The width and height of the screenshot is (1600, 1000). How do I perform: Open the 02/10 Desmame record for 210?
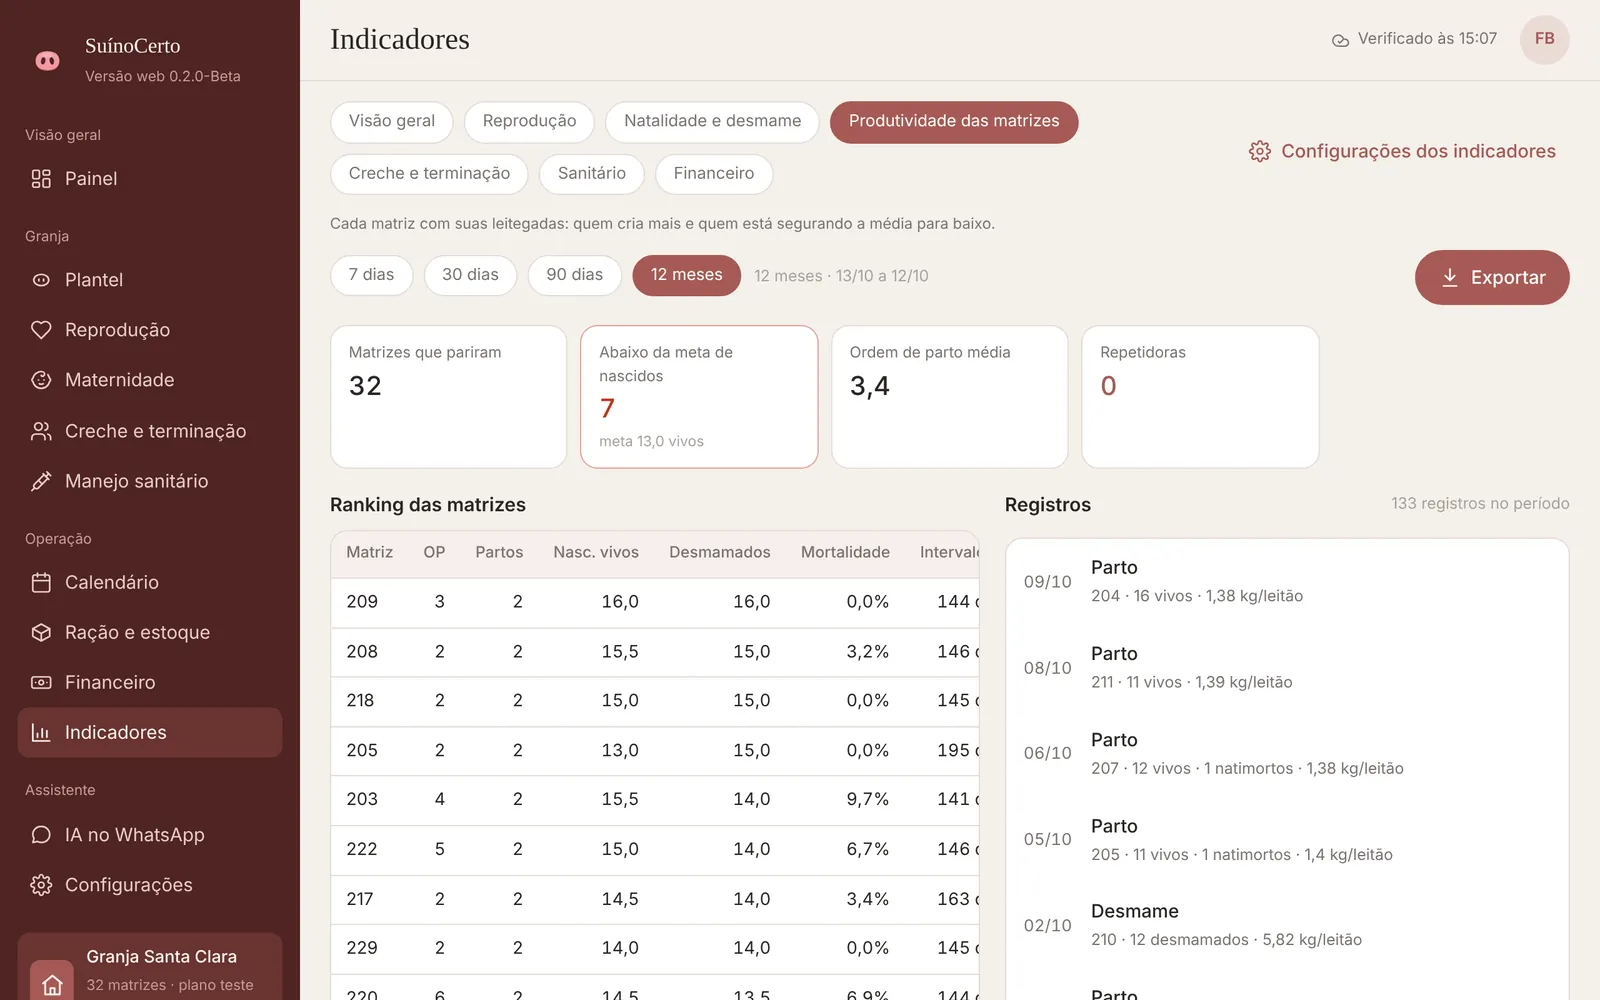coord(1287,926)
